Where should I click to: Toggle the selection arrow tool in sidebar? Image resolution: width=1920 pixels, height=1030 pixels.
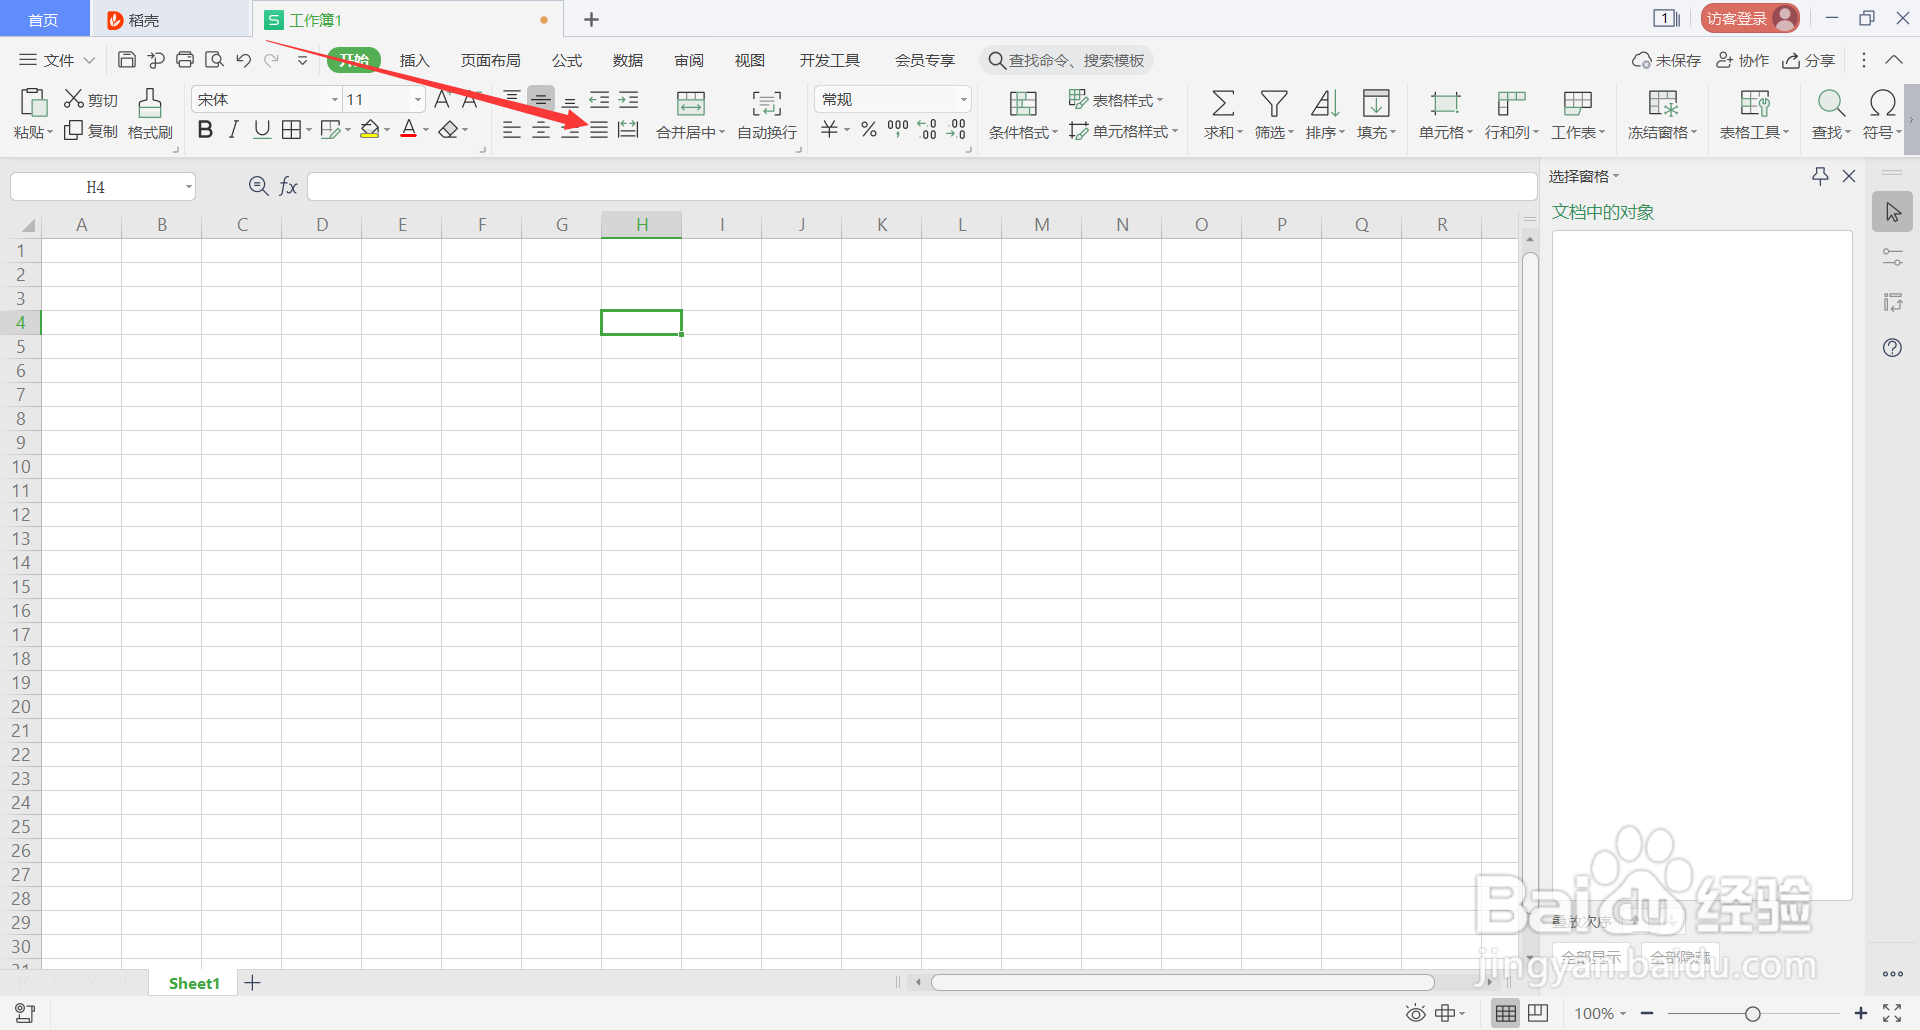pos(1892,212)
